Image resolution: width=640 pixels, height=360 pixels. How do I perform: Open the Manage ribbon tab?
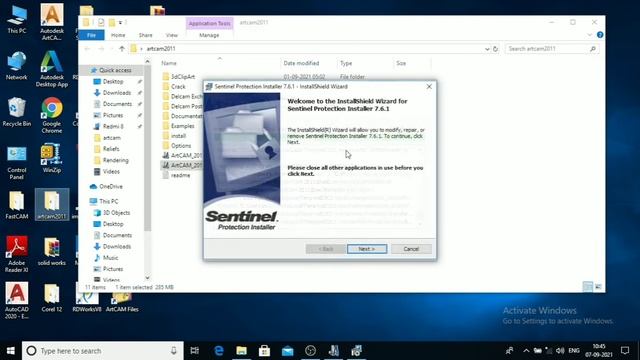click(209, 35)
